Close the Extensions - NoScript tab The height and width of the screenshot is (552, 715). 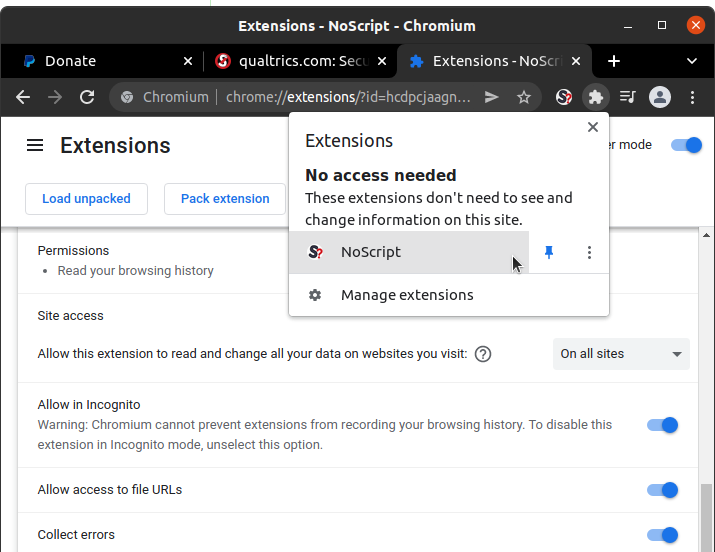pos(576,61)
